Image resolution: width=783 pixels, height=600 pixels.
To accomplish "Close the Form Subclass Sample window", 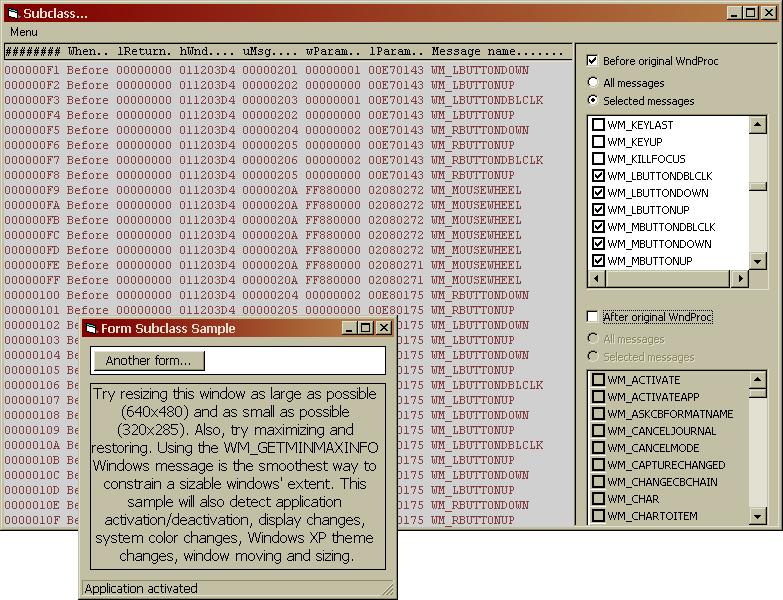I will 384,328.
